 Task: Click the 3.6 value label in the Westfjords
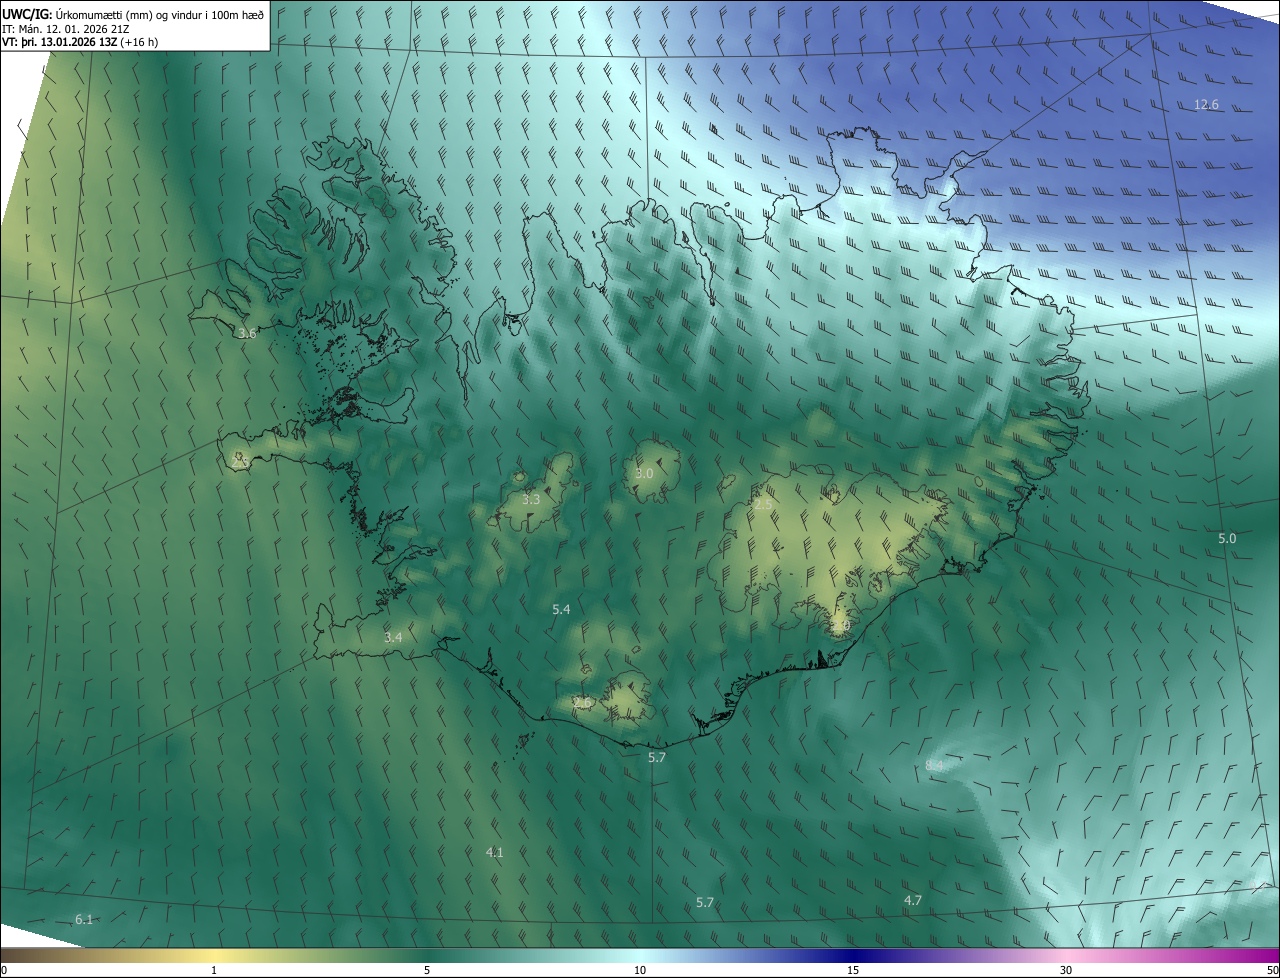click(247, 333)
